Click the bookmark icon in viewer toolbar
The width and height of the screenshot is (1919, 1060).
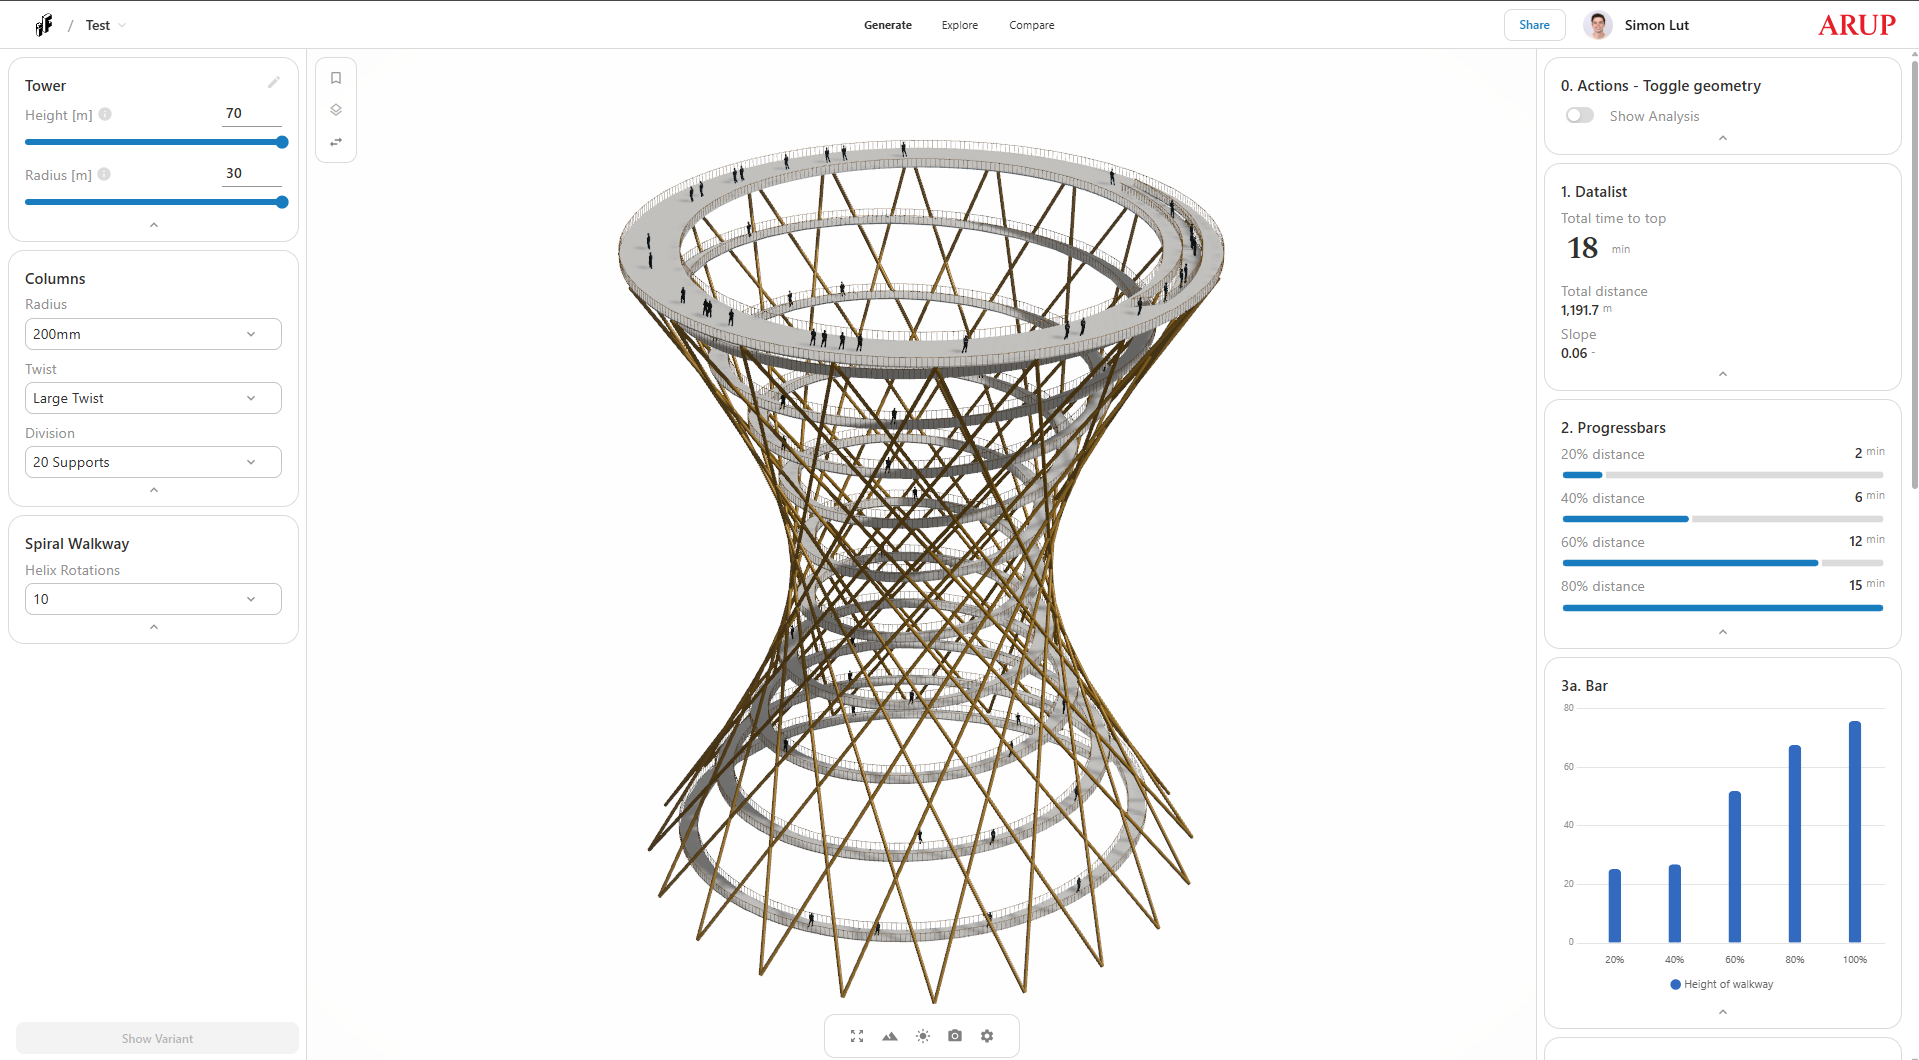coord(336,78)
